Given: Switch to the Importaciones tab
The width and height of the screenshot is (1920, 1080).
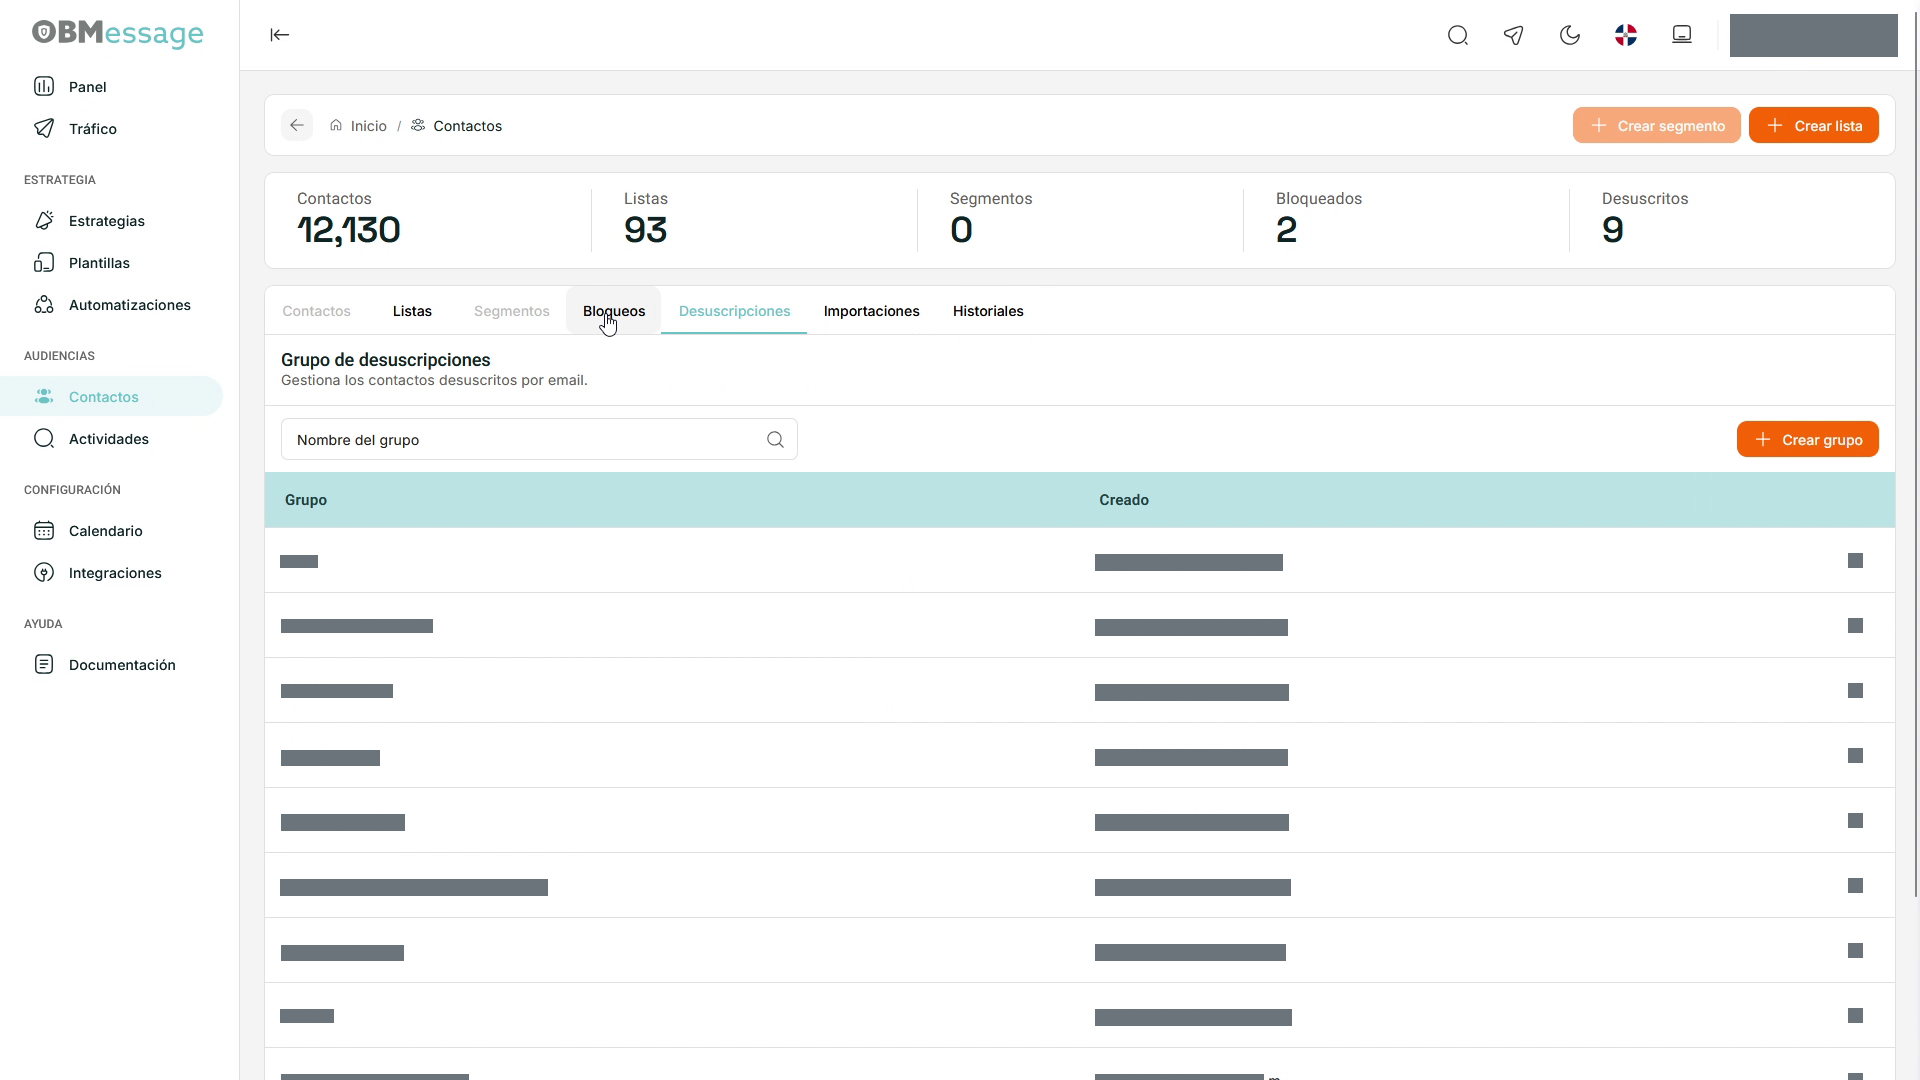Looking at the screenshot, I should 872,311.
